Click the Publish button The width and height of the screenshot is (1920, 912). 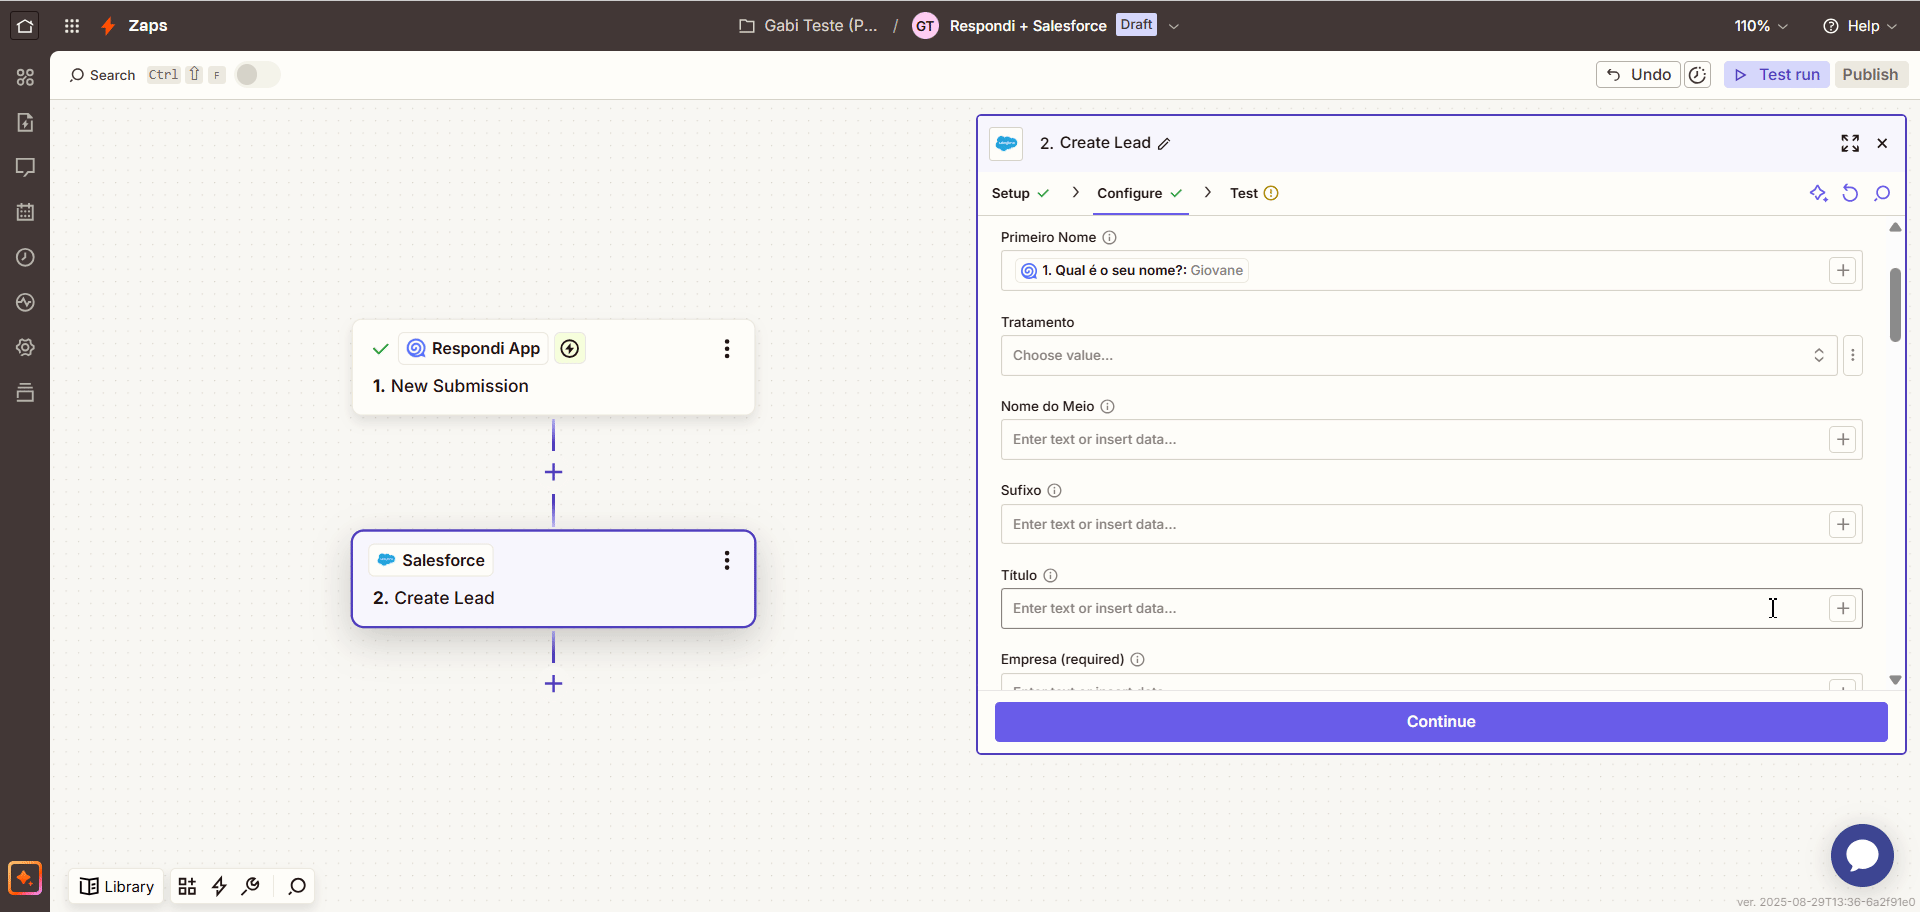click(x=1870, y=75)
